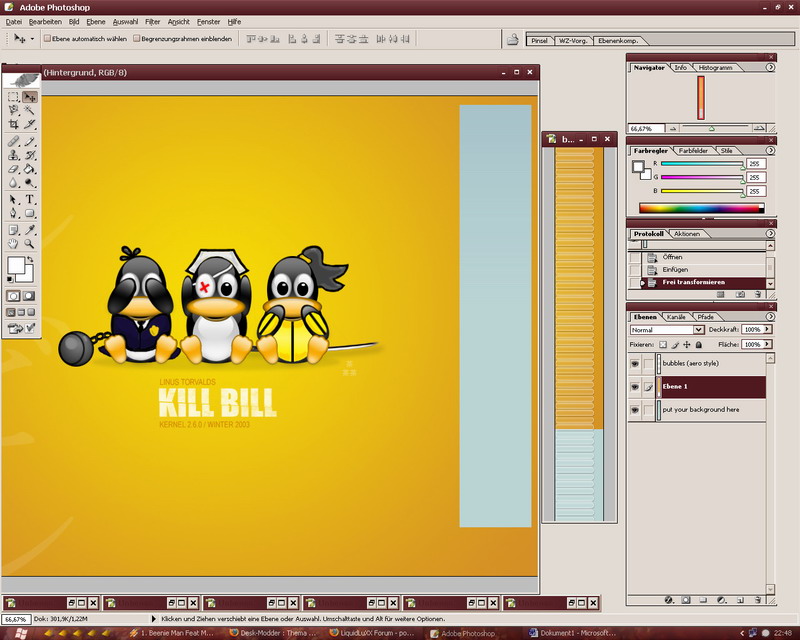The width and height of the screenshot is (800, 640).
Task: Select the Rectangular Marquee tool
Action: tap(13, 96)
